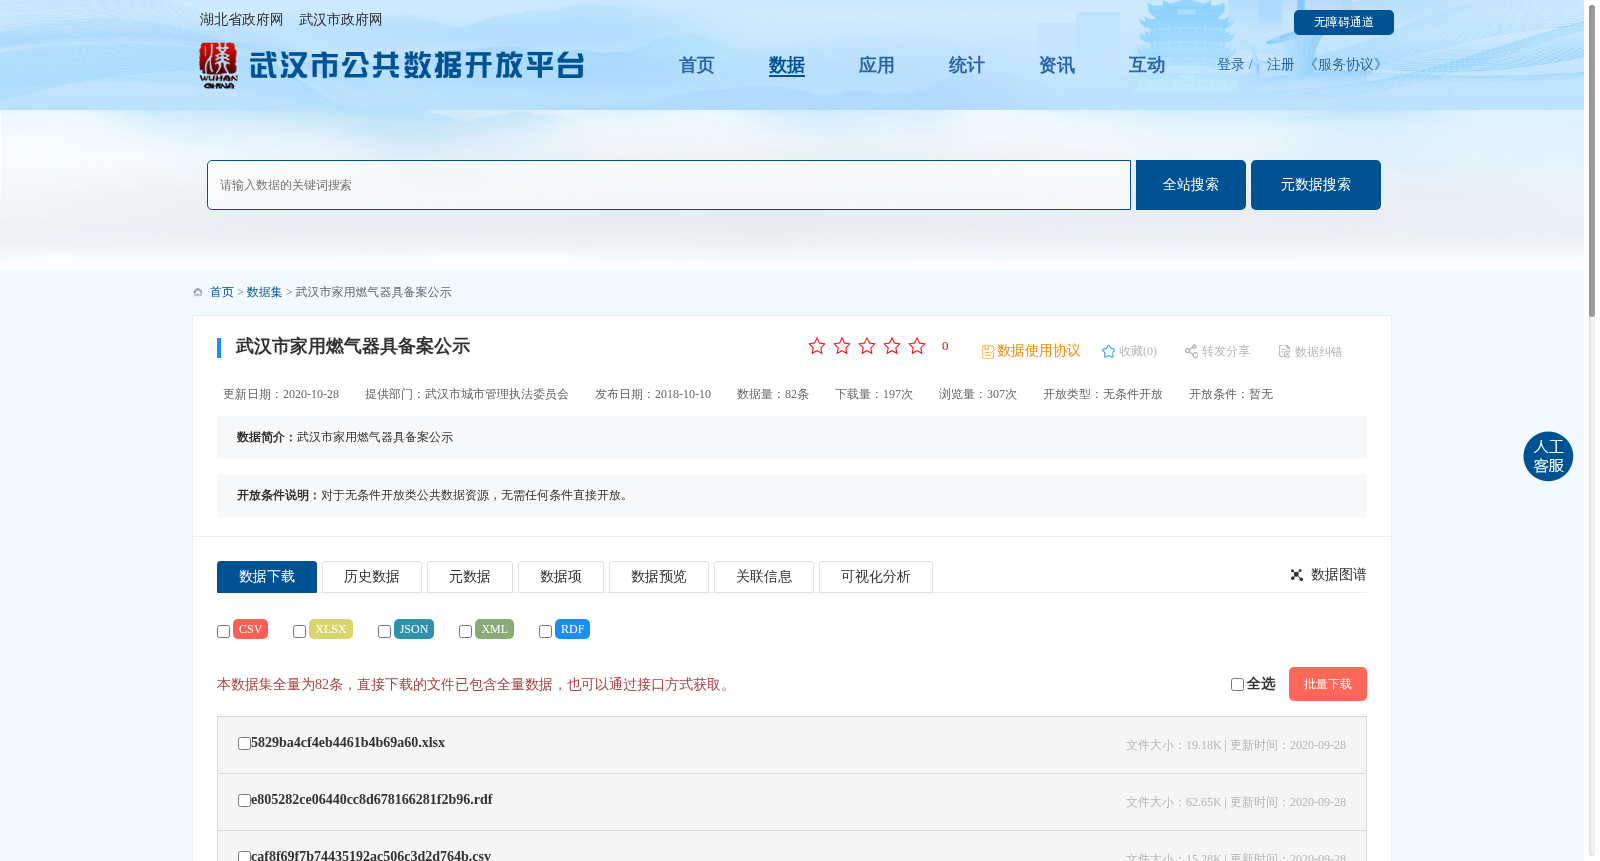
Task: Open the 人工客服 support bubble
Action: click(x=1548, y=456)
